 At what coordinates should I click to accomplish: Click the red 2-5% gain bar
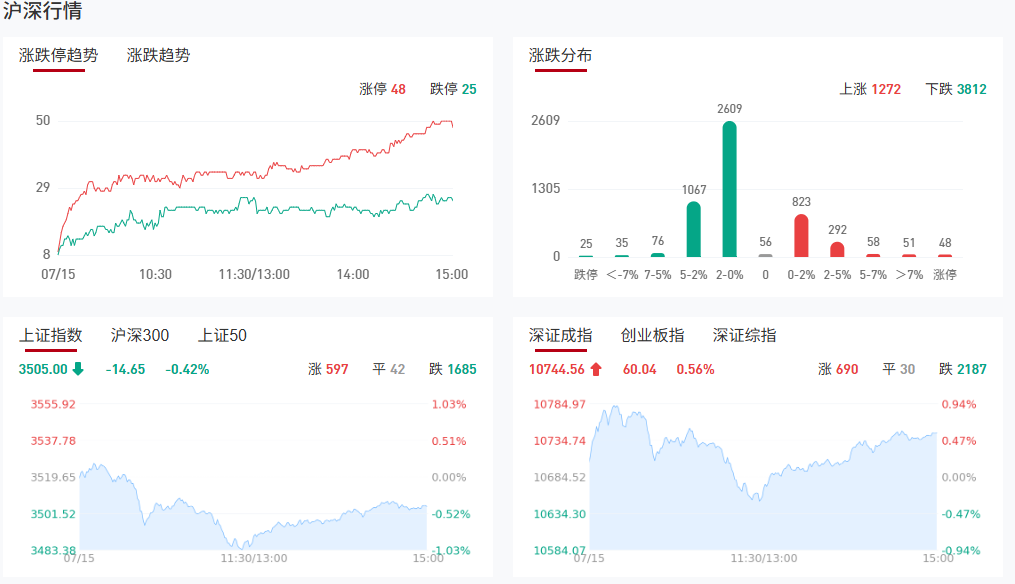point(837,249)
